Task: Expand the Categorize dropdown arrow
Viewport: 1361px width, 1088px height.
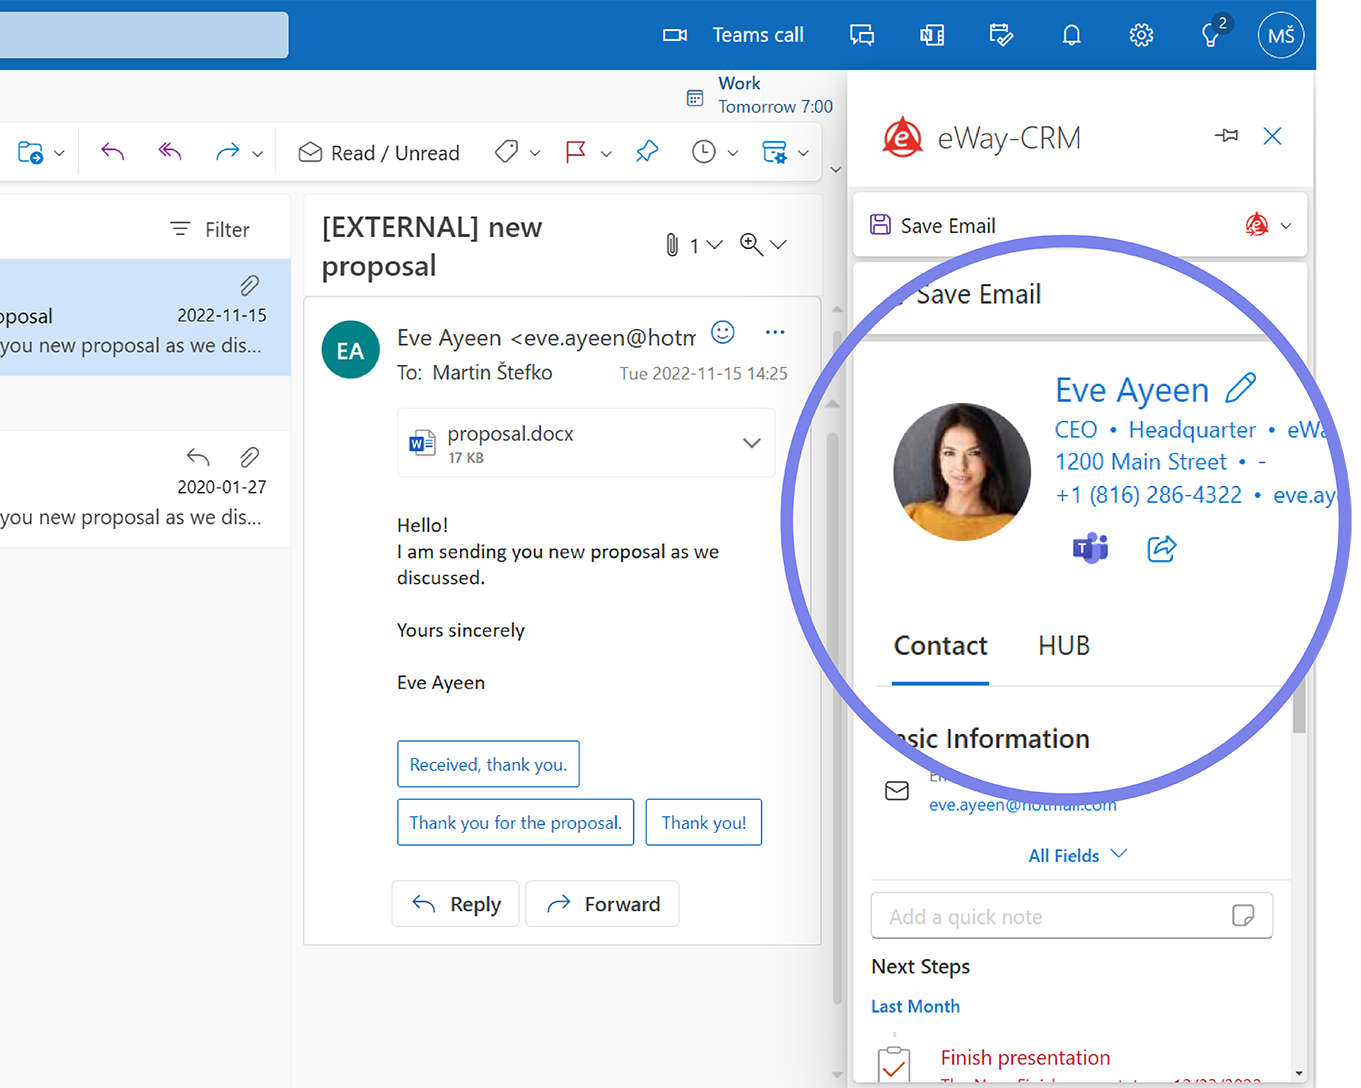Action: click(x=535, y=153)
